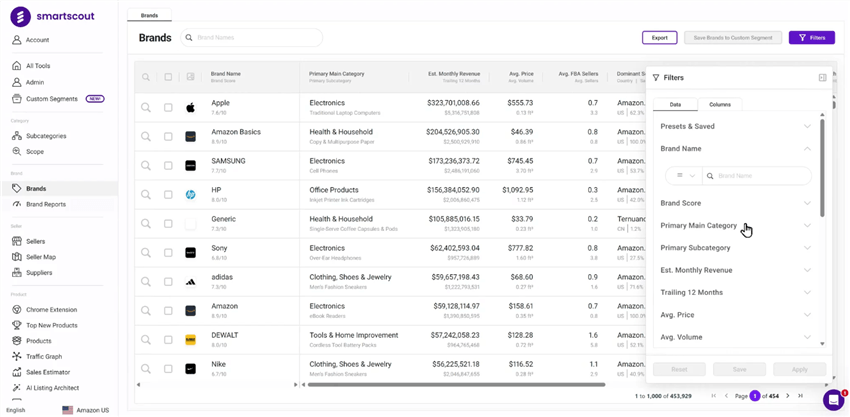Collapse the Filters panel side icon
Screen dimensions: 850x417
[x=822, y=78]
